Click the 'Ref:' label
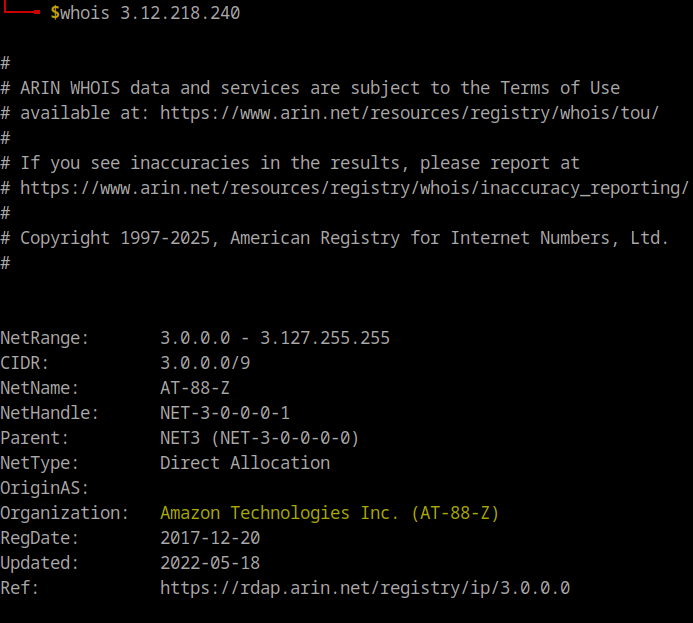The image size is (693, 623). click(x=19, y=588)
